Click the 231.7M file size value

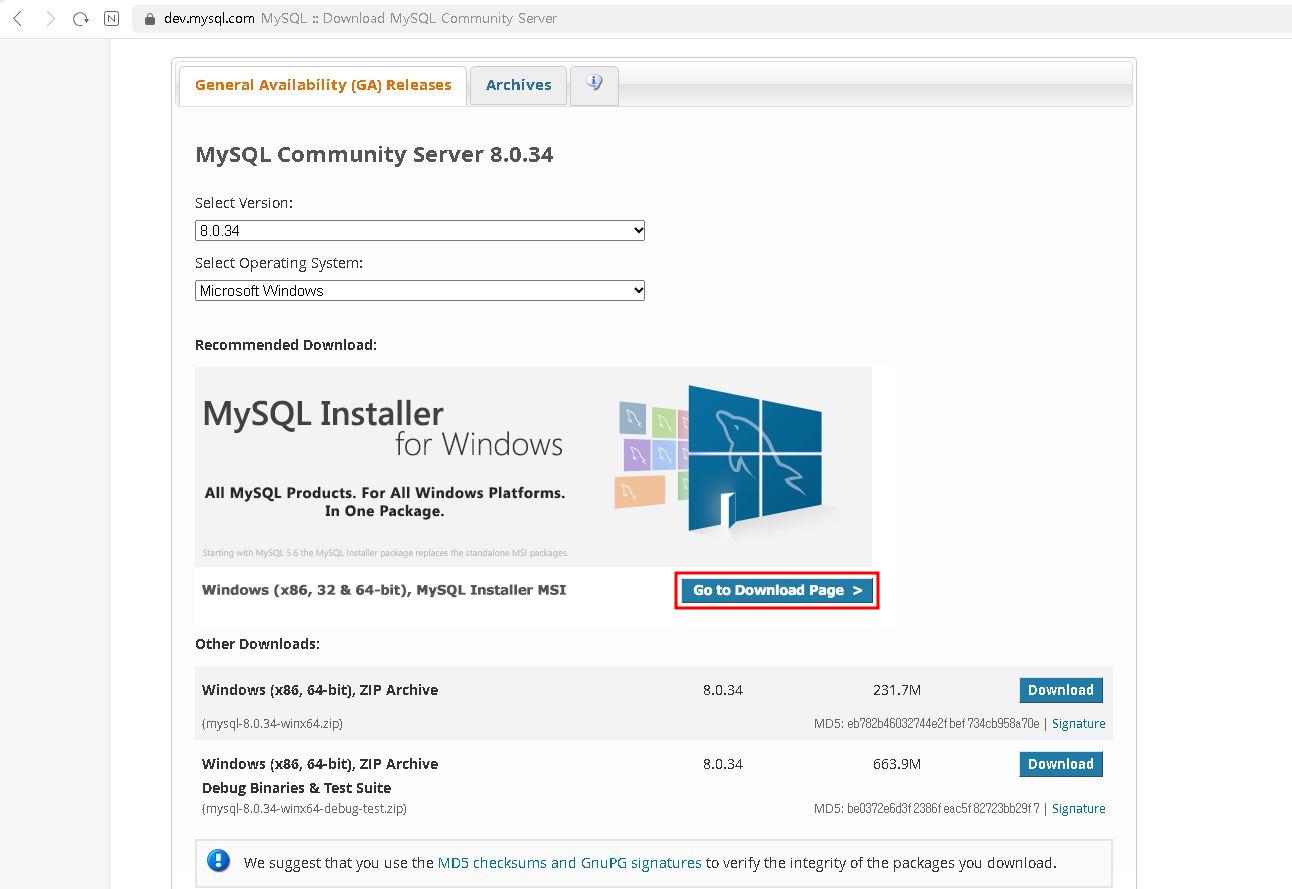pos(896,690)
